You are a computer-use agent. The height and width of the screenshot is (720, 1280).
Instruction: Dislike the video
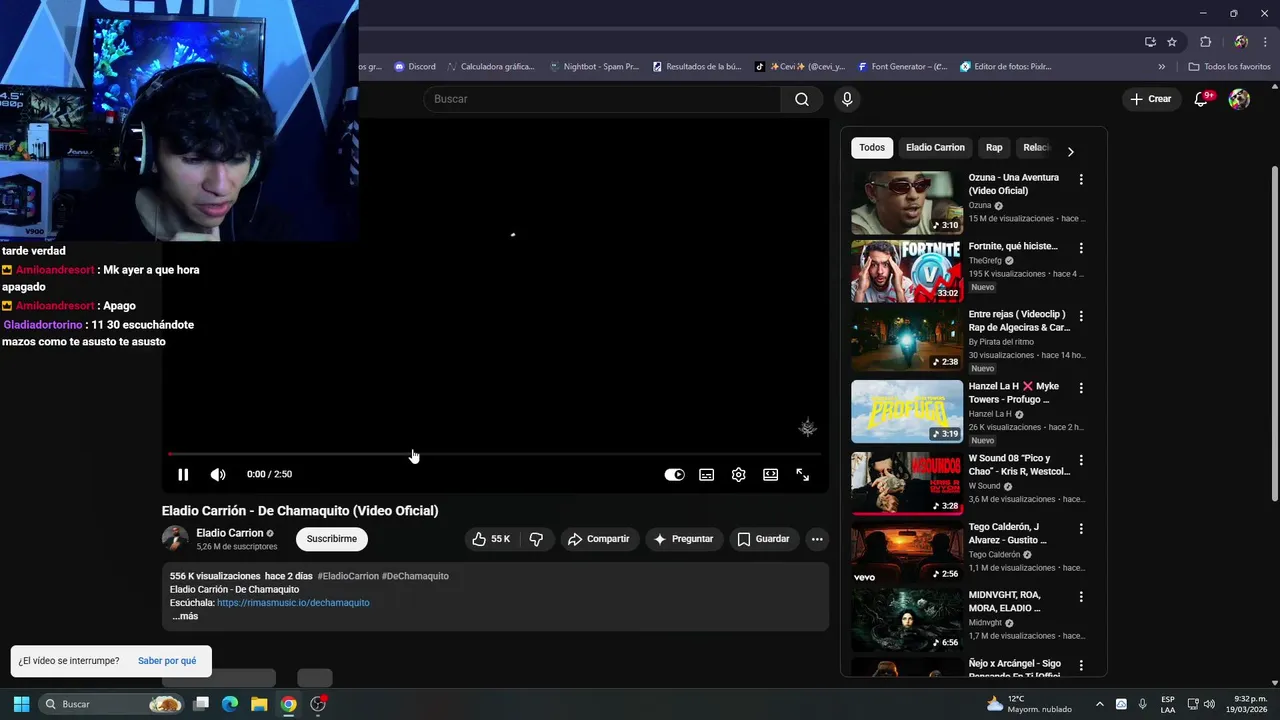click(536, 539)
